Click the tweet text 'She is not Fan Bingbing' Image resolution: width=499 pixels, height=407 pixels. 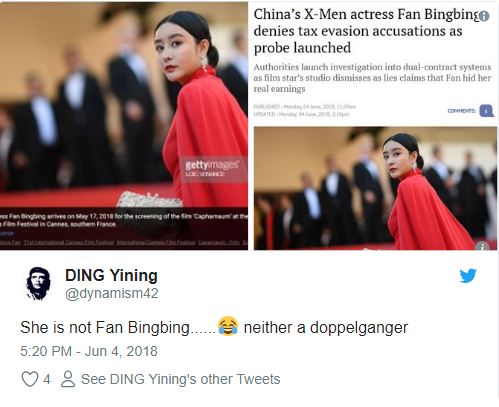click(x=105, y=327)
